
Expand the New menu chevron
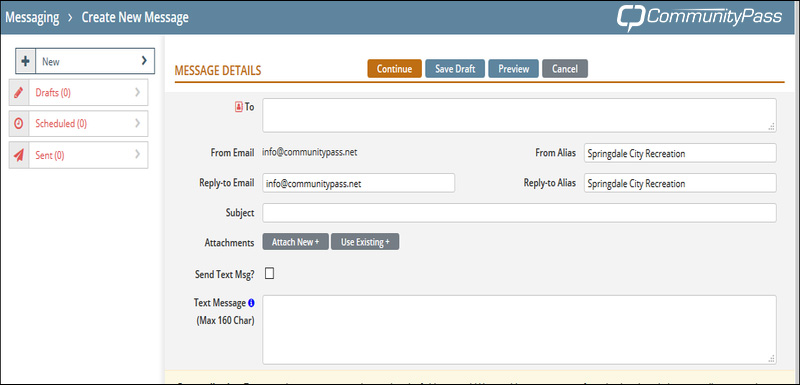[x=144, y=61]
